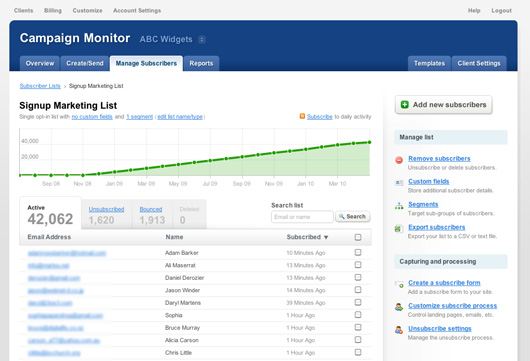This screenshot has height=361, width=530.
Task: Open Customize subscribe process link
Action: pos(452,306)
